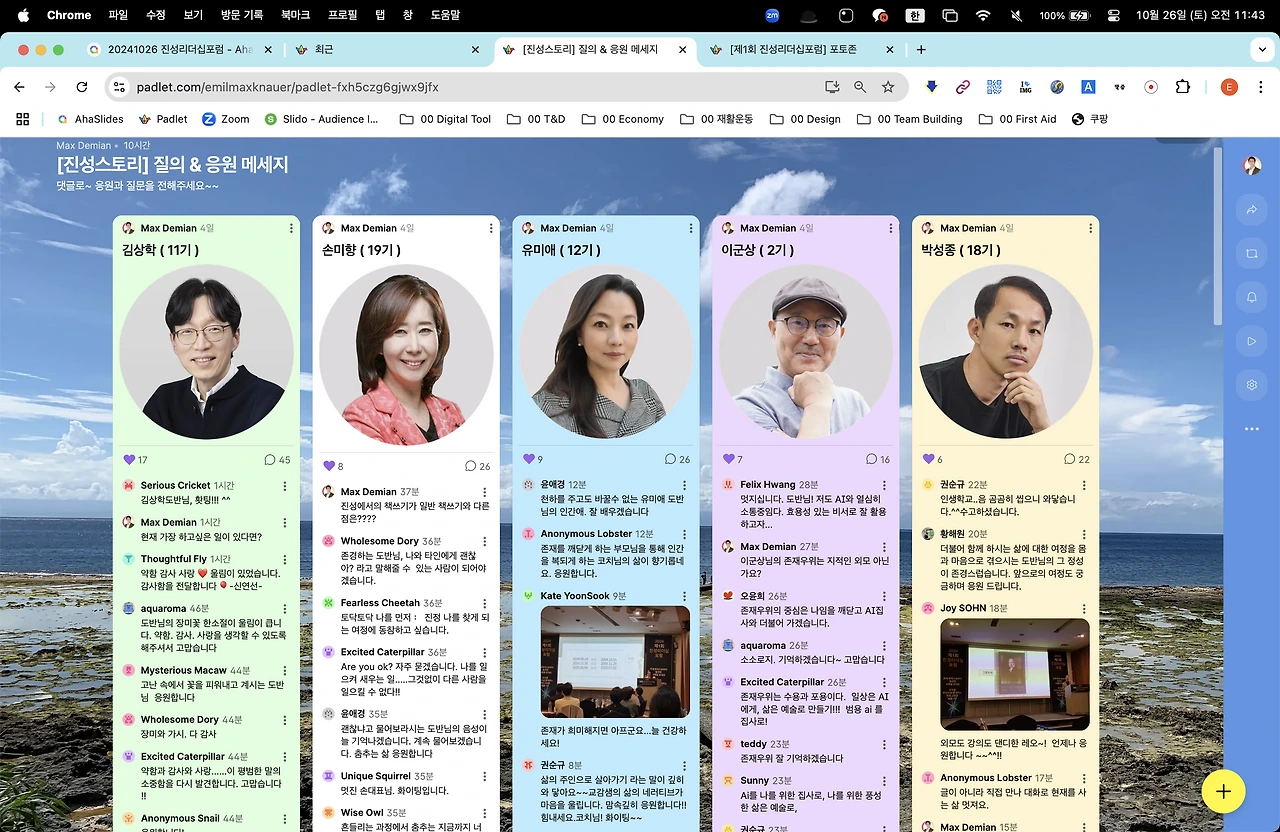Open the options menu for 박성종 post
1280x832 pixels.
point(1090,228)
